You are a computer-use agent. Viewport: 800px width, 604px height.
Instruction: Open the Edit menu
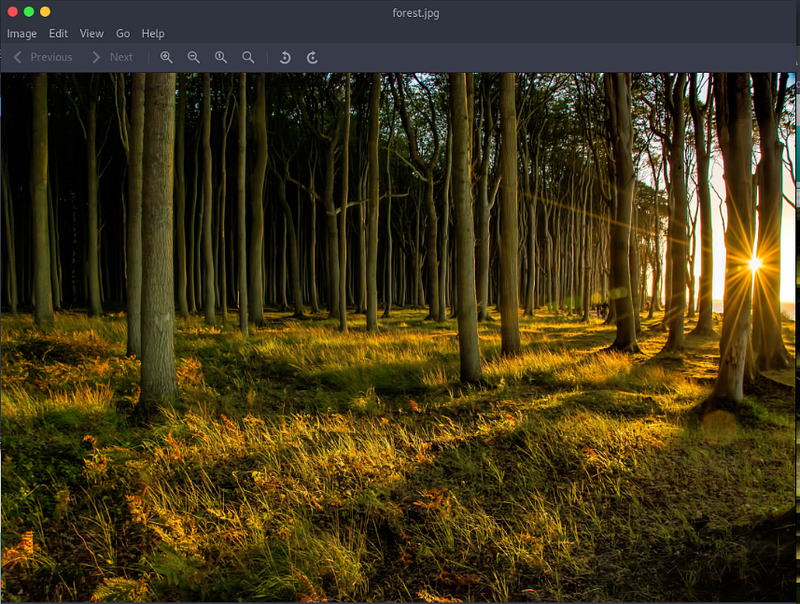pyautogui.click(x=58, y=33)
